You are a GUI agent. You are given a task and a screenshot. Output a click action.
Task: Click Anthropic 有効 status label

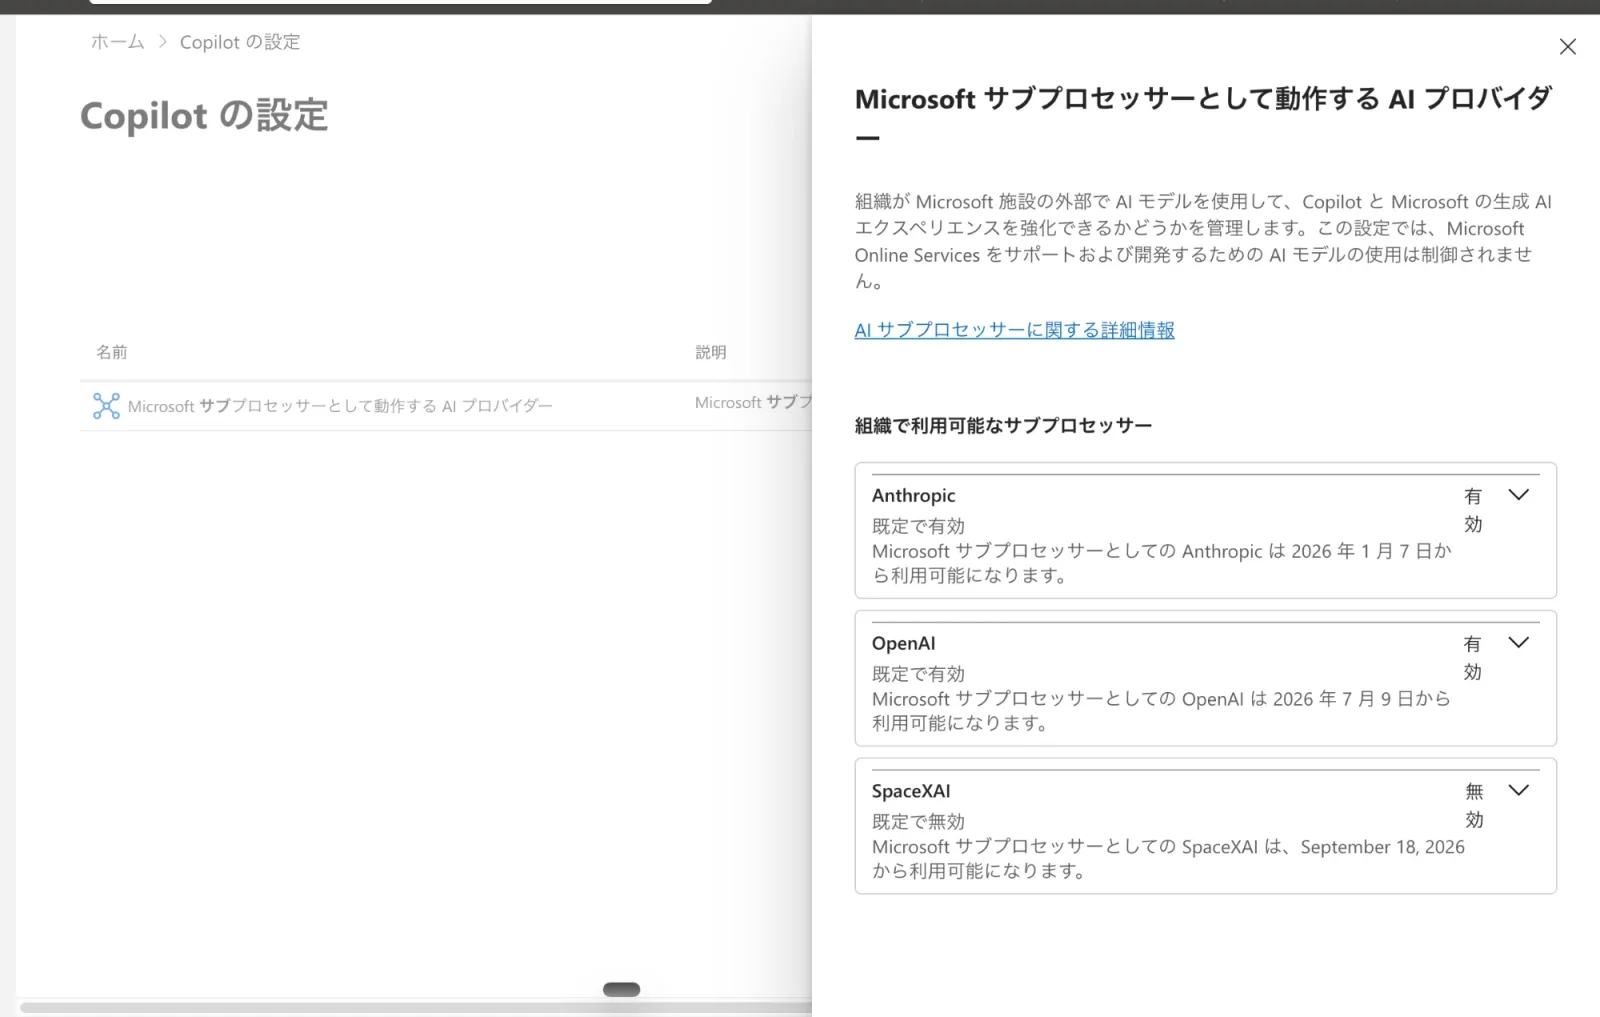[x=1473, y=510]
